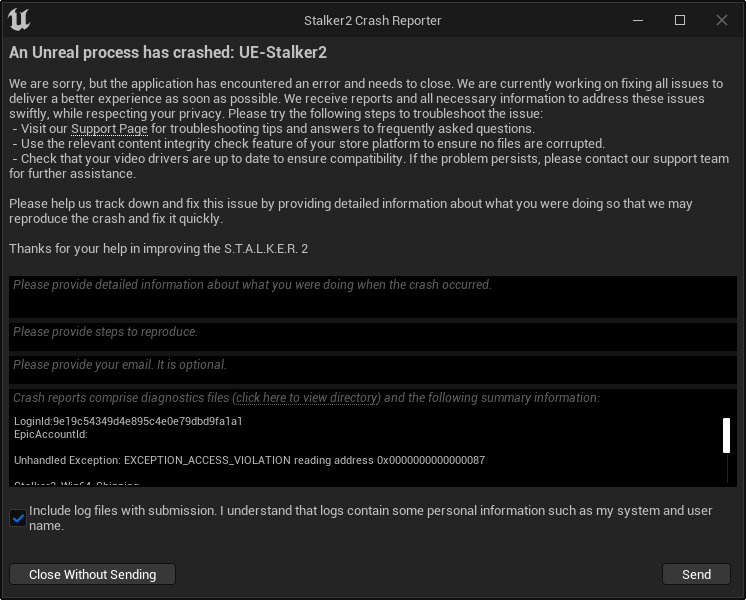Maximize the Crash Reporter window
The height and width of the screenshot is (600, 746).
point(680,20)
